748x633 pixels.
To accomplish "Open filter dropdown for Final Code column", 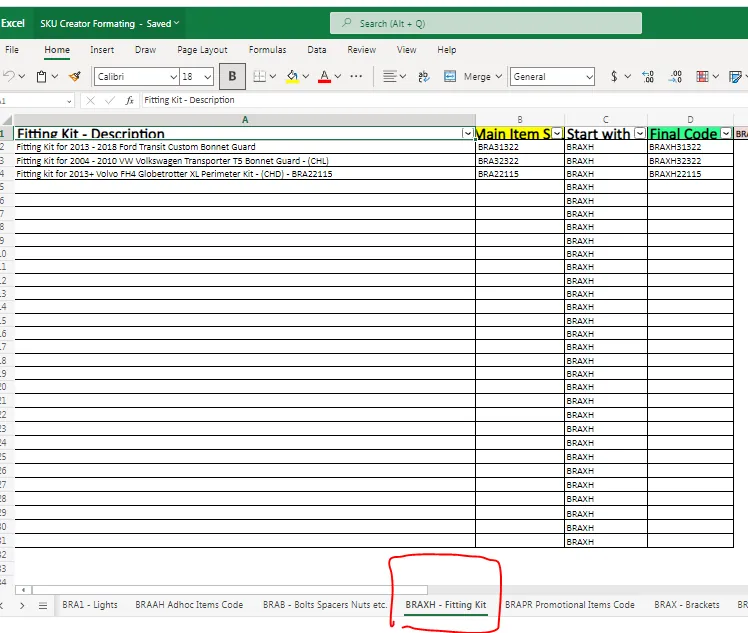I will (726, 134).
